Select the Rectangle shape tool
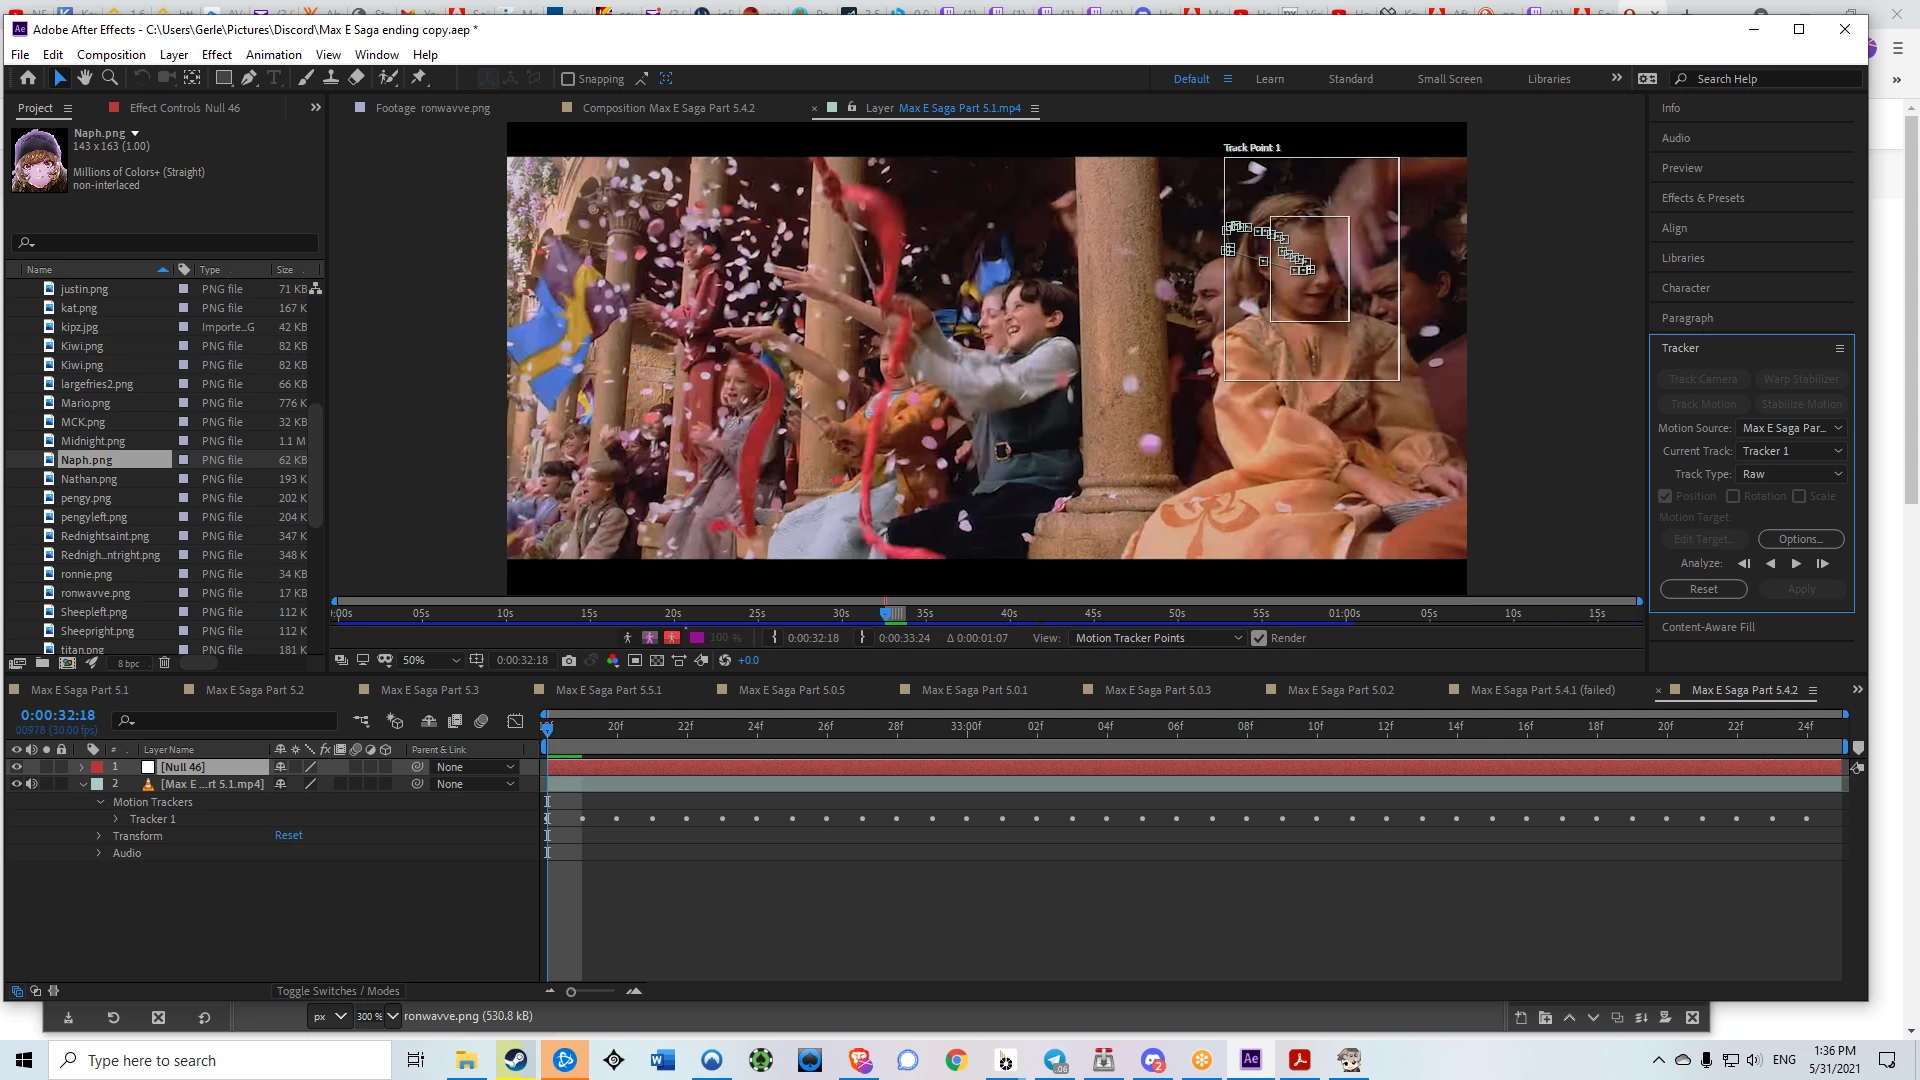Screen dimensions: 1920x1080 [224, 78]
